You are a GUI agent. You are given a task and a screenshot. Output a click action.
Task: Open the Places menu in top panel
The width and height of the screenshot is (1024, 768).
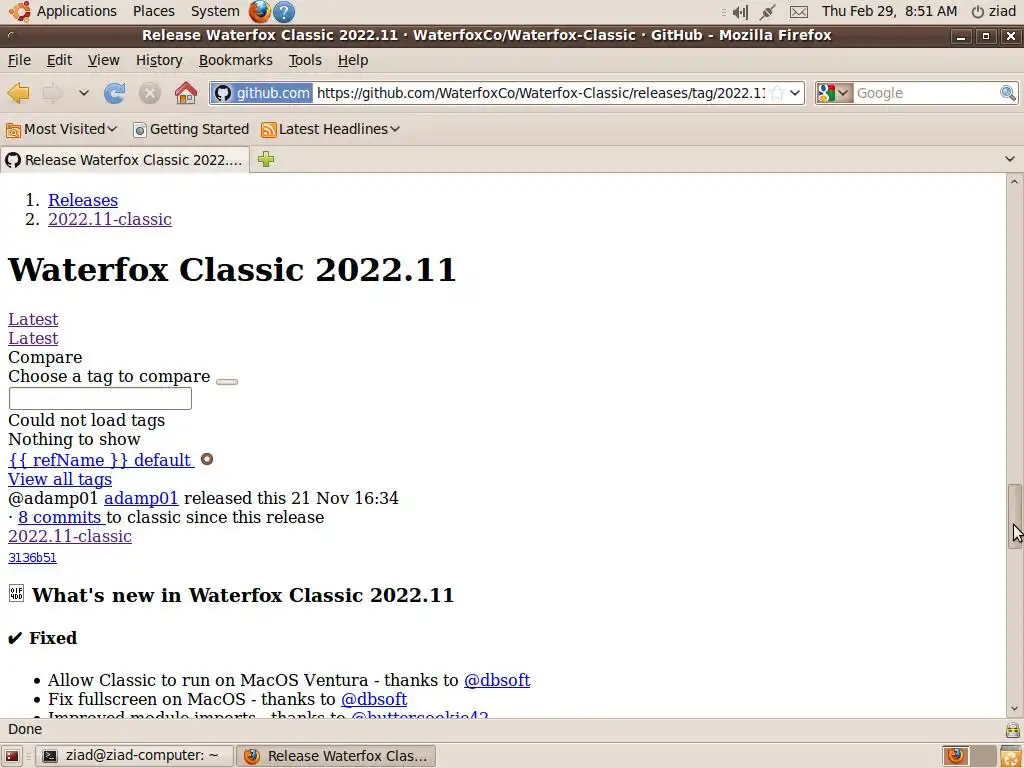point(153,11)
